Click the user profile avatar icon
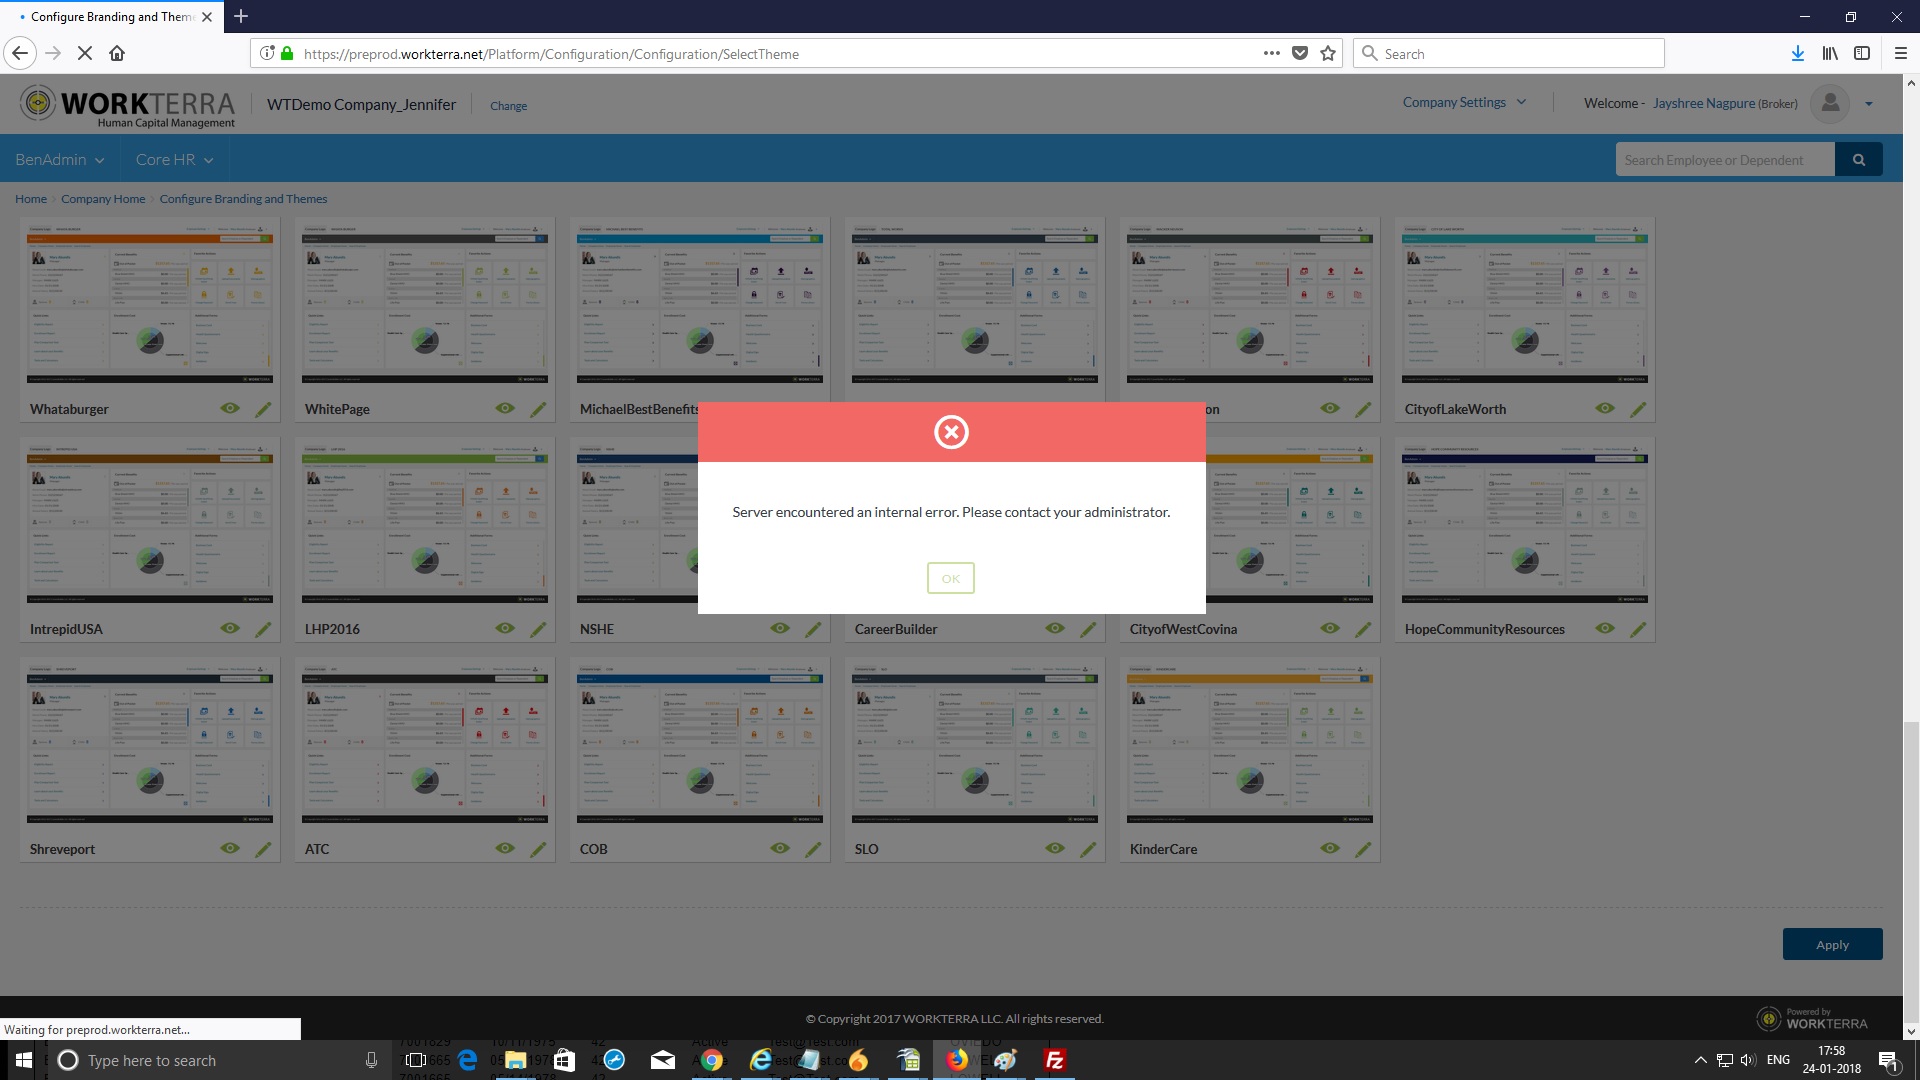The width and height of the screenshot is (1920, 1080). coord(1830,103)
